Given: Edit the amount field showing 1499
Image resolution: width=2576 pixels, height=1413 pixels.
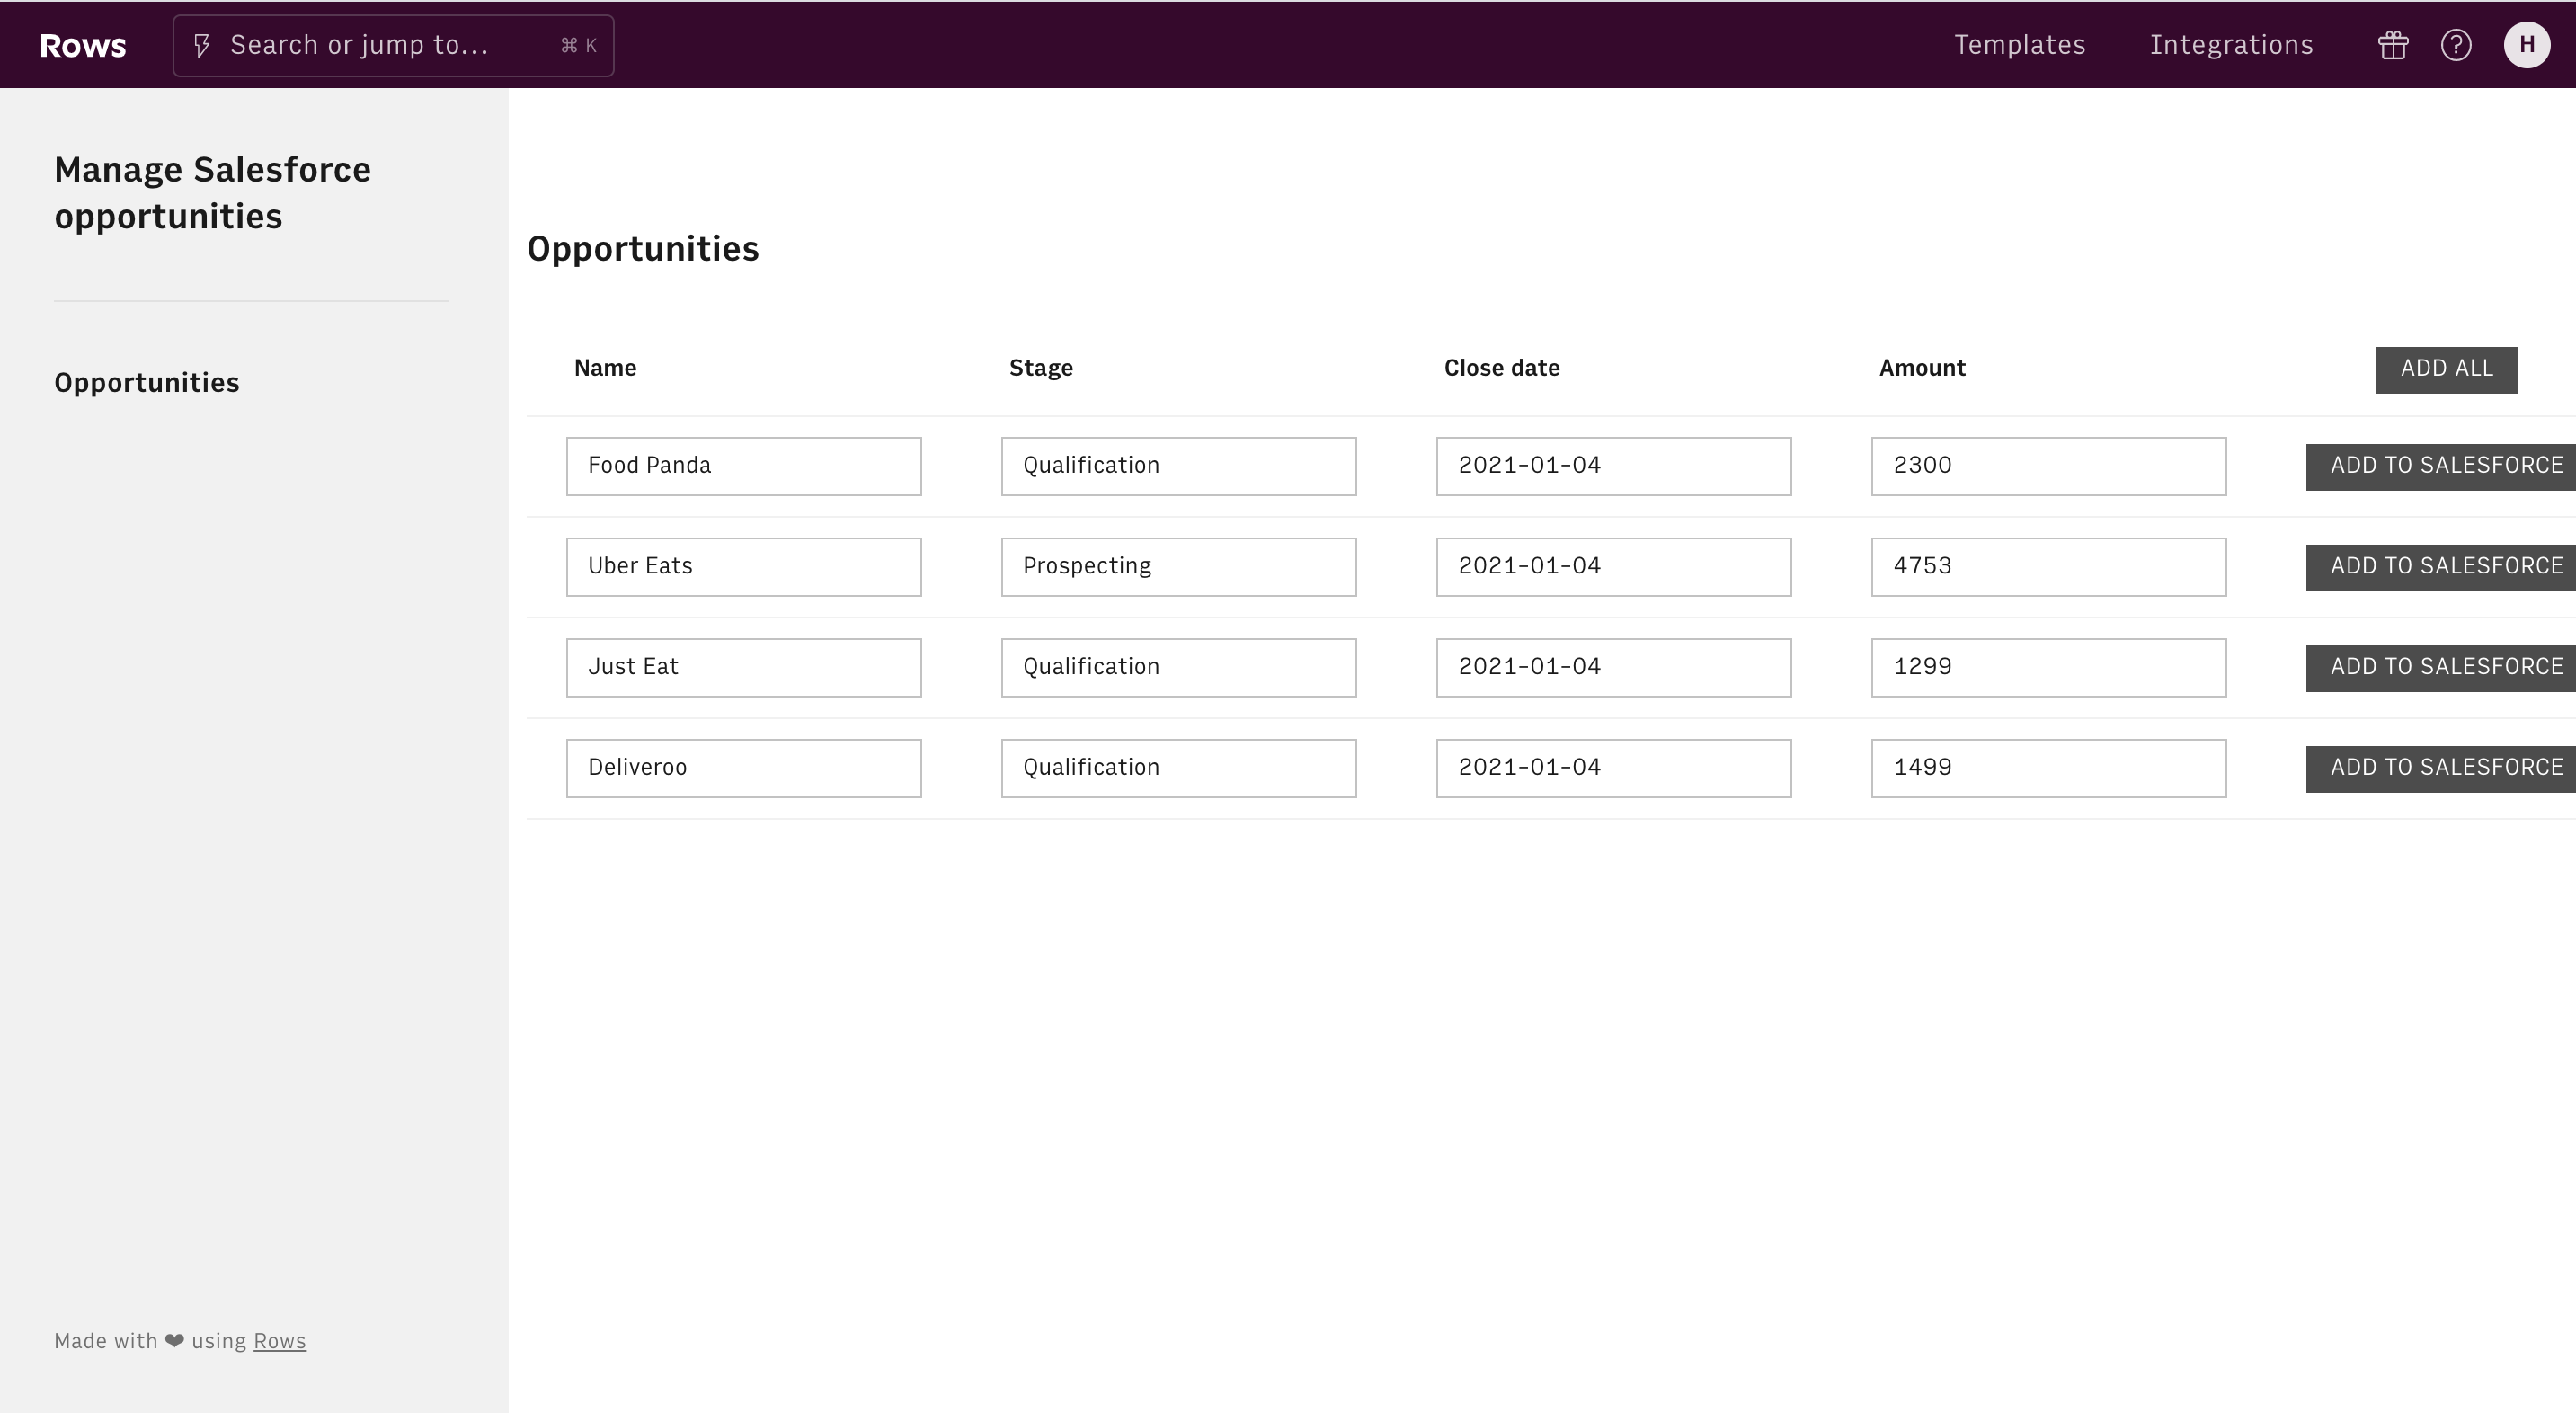Looking at the screenshot, I should tap(2048, 768).
